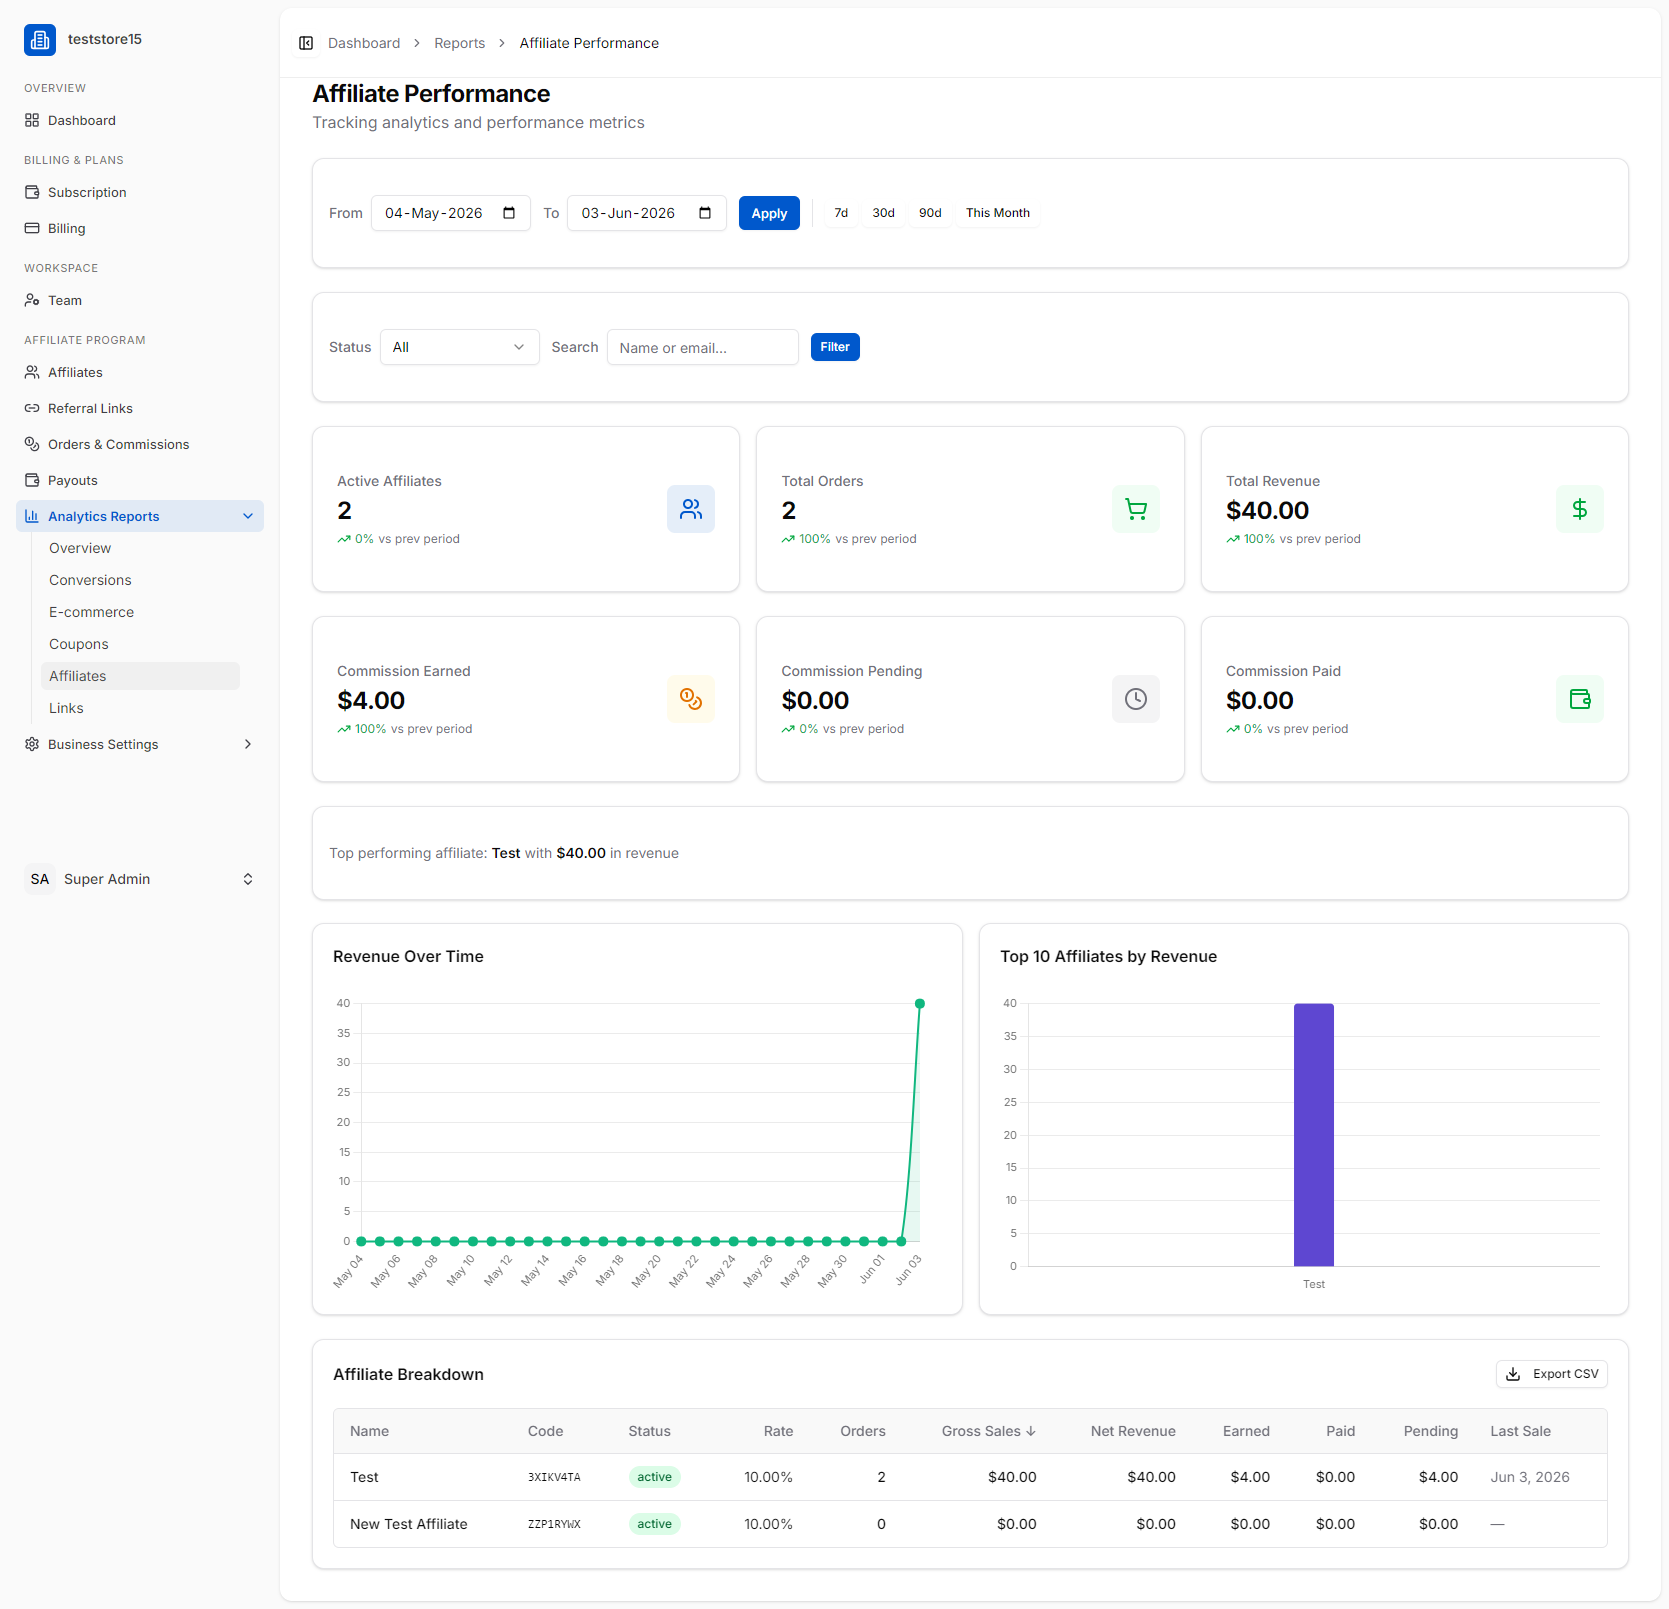Click the Earned column header
The width and height of the screenshot is (1669, 1609).
tap(1246, 1431)
